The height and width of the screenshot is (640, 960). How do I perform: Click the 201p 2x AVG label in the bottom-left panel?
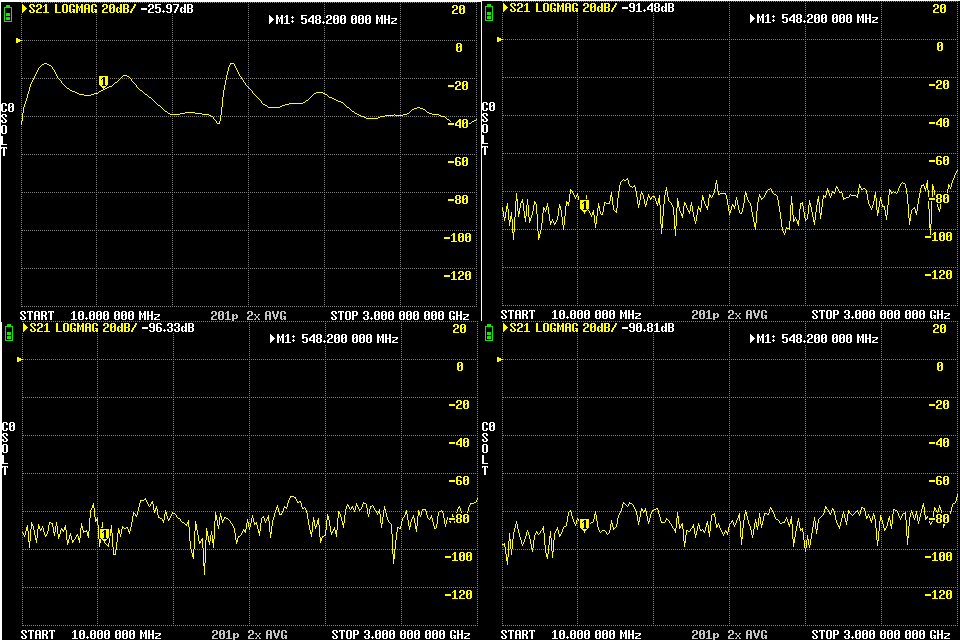(x=248, y=634)
